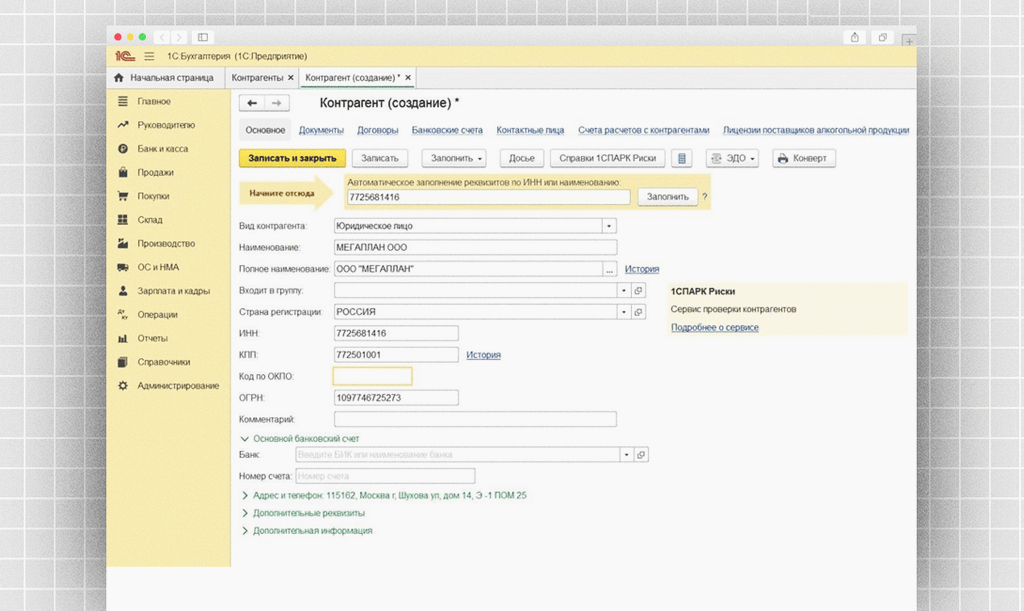Viewport: 1024px width, 611px height.
Task: Click the Администрирование gear icon
Action: coord(123,386)
